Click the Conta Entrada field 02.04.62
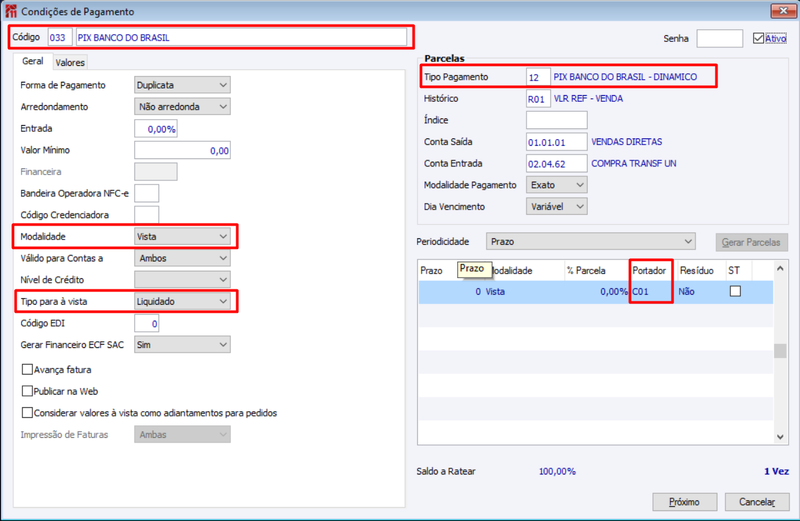 557,164
